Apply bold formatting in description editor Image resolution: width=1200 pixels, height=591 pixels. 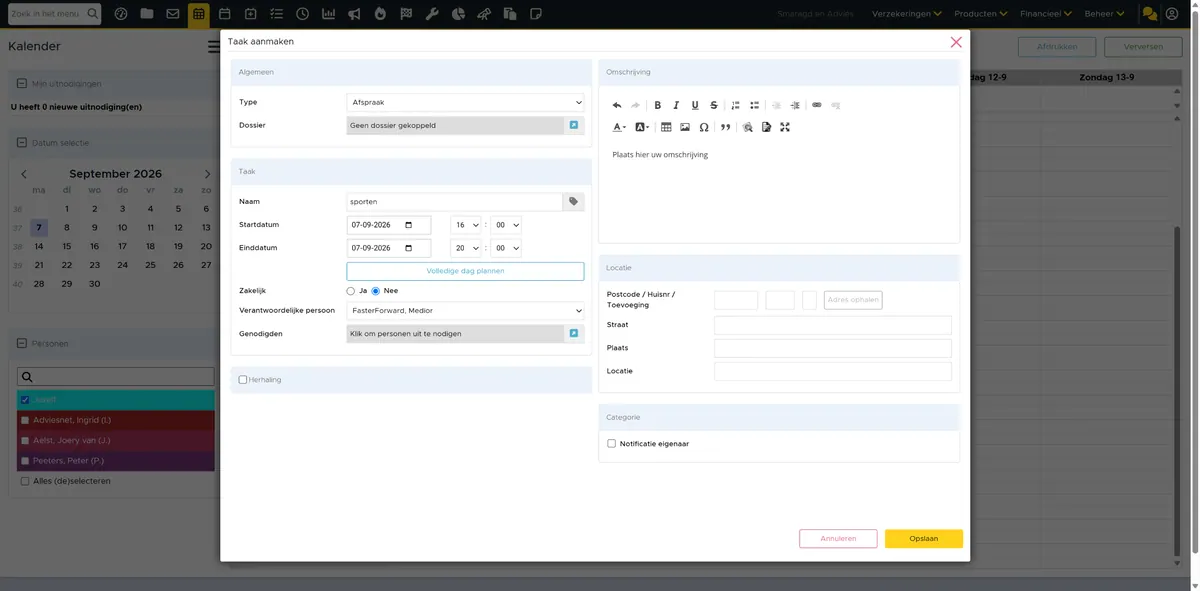coord(657,105)
